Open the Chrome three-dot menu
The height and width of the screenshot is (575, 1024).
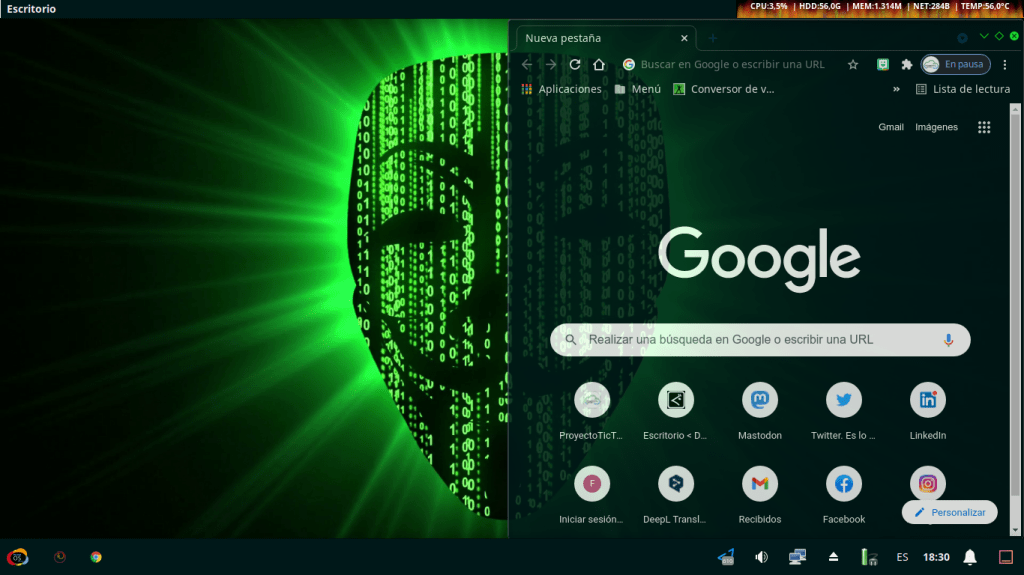pyautogui.click(x=1005, y=64)
